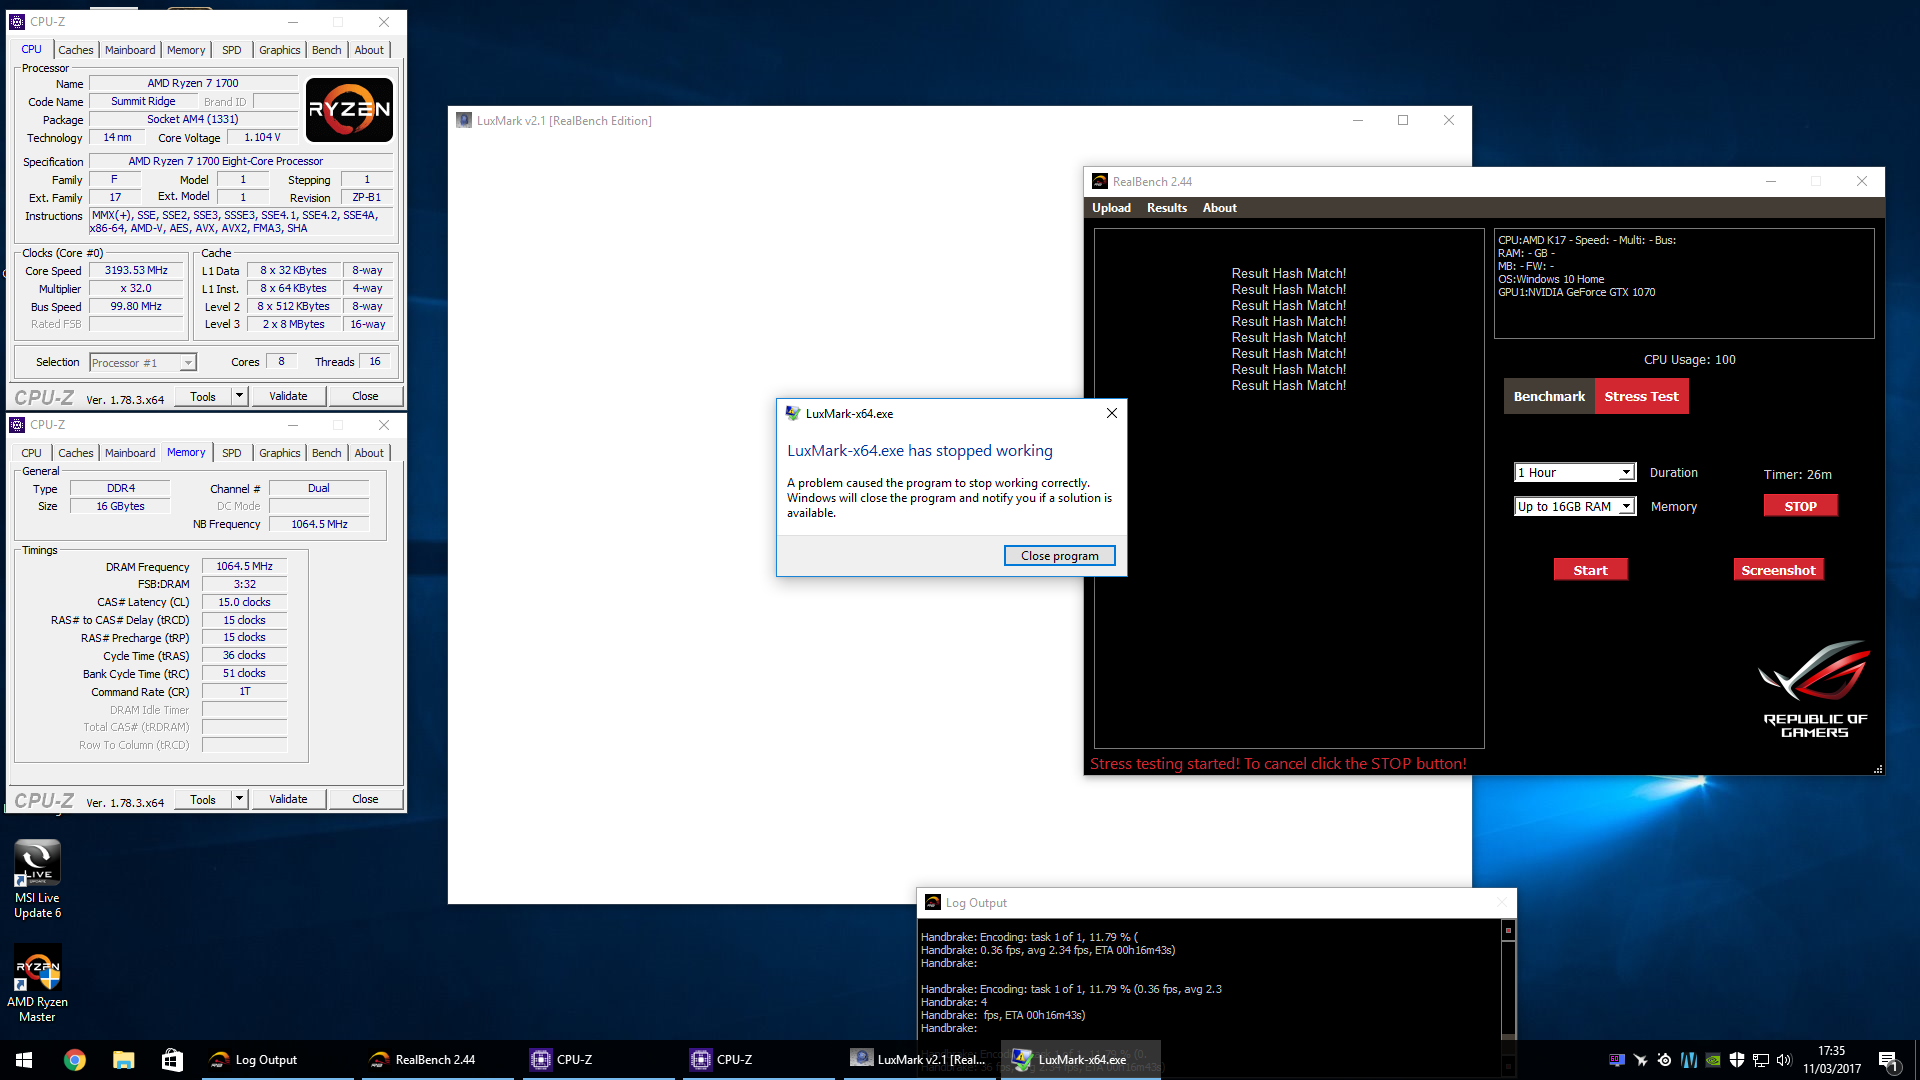This screenshot has height=1080, width=1920.
Task: Open the Processor selection dropdown
Action: tap(143, 363)
